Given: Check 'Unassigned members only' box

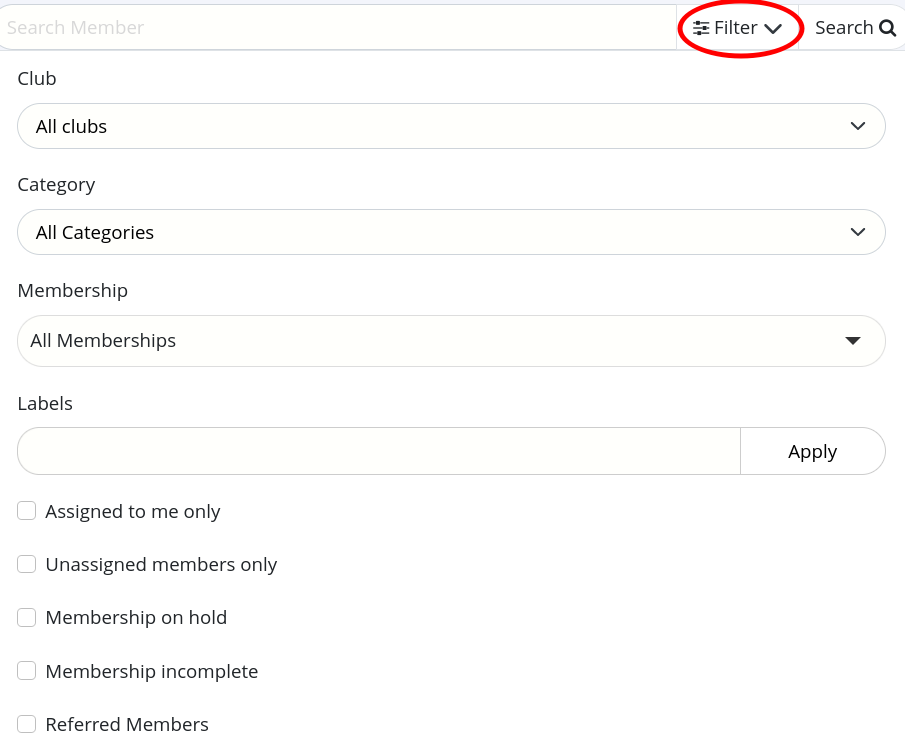Looking at the screenshot, I should pos(27,564).
